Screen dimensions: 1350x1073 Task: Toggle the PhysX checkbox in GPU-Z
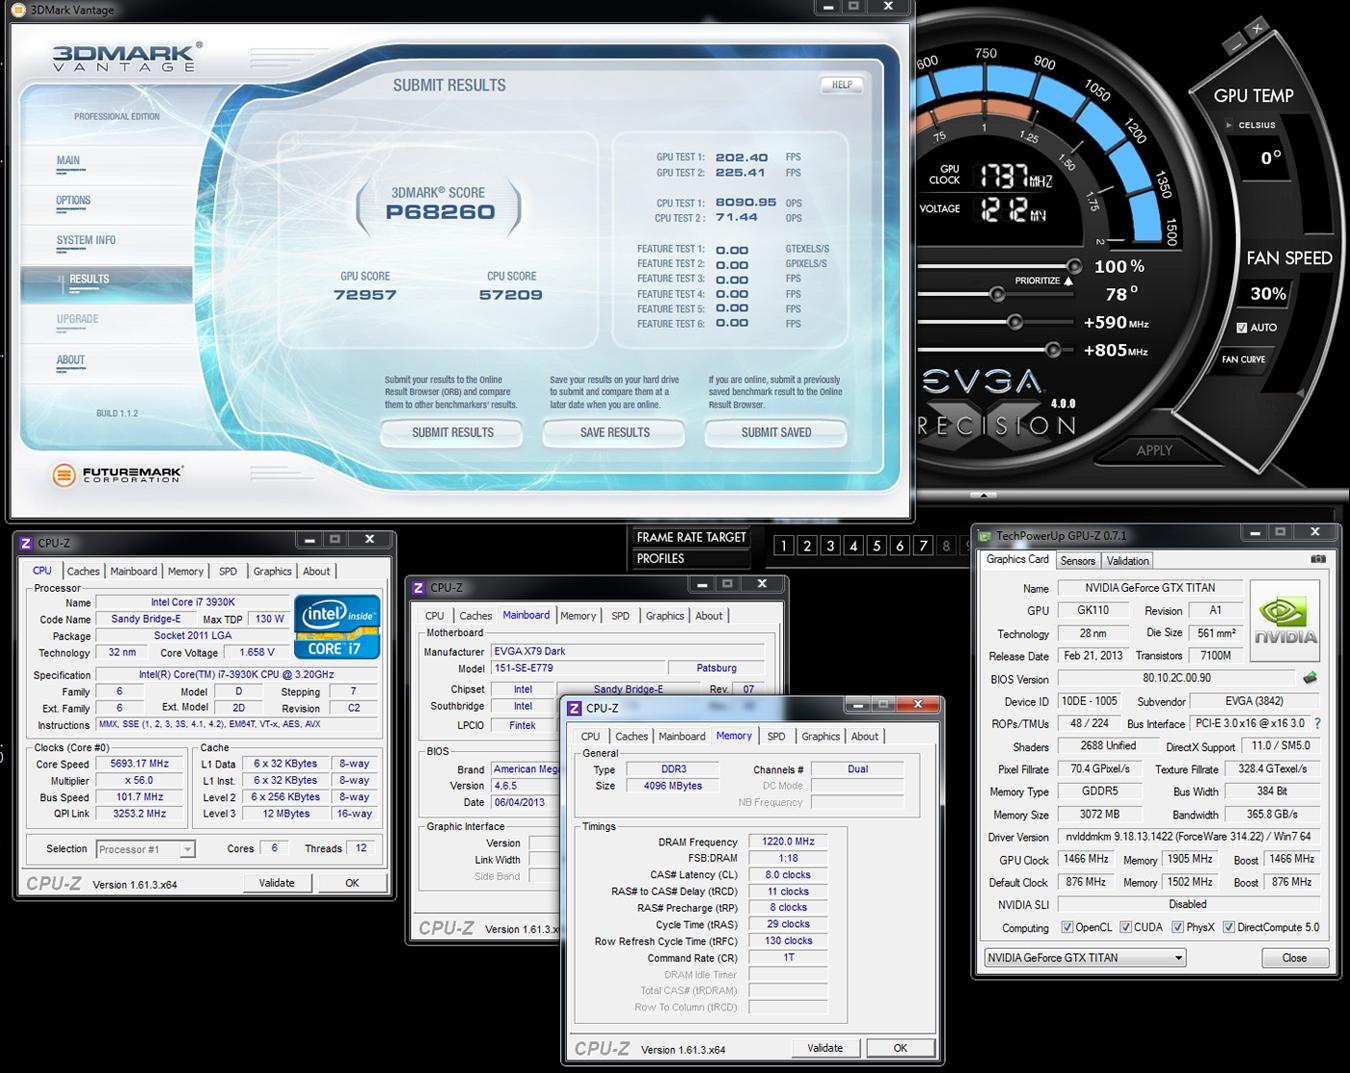point(1178,927)
